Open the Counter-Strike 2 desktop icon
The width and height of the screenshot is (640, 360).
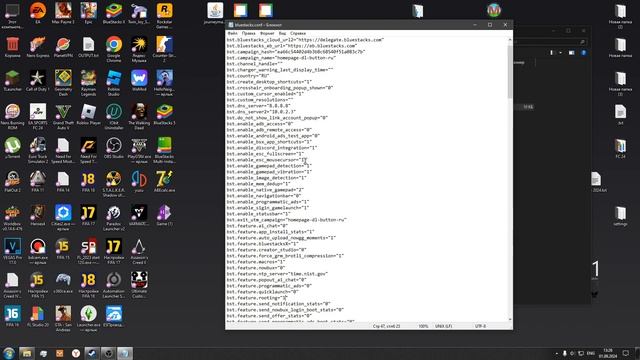pos(164,49)
